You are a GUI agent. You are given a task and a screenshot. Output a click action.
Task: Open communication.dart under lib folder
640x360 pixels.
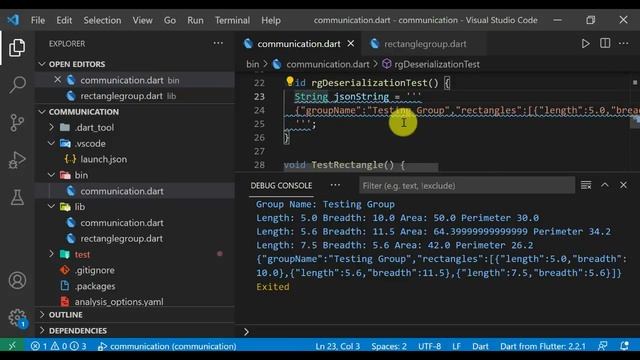coord(122,222)
